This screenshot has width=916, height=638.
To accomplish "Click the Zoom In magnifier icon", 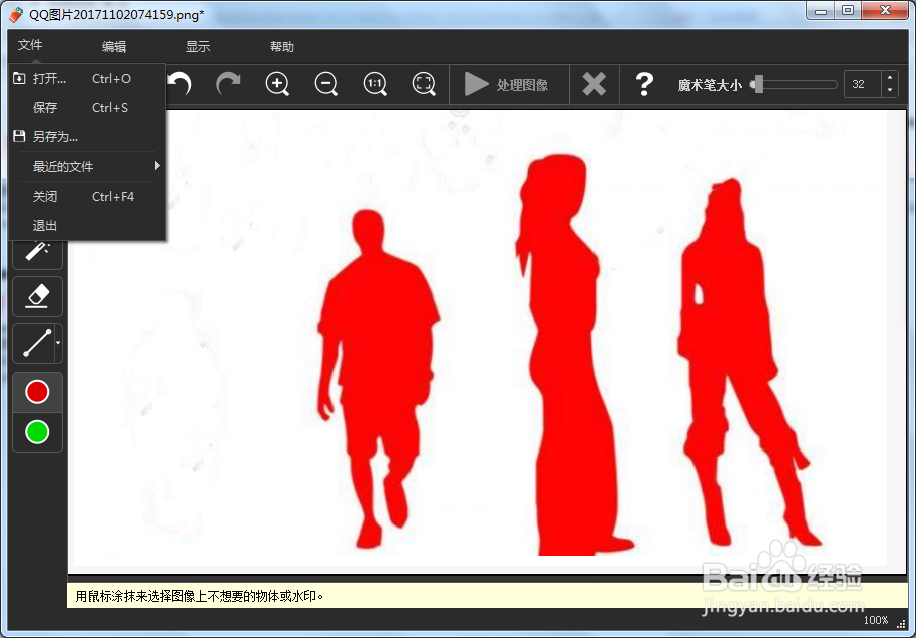I will tap(277, 85).
